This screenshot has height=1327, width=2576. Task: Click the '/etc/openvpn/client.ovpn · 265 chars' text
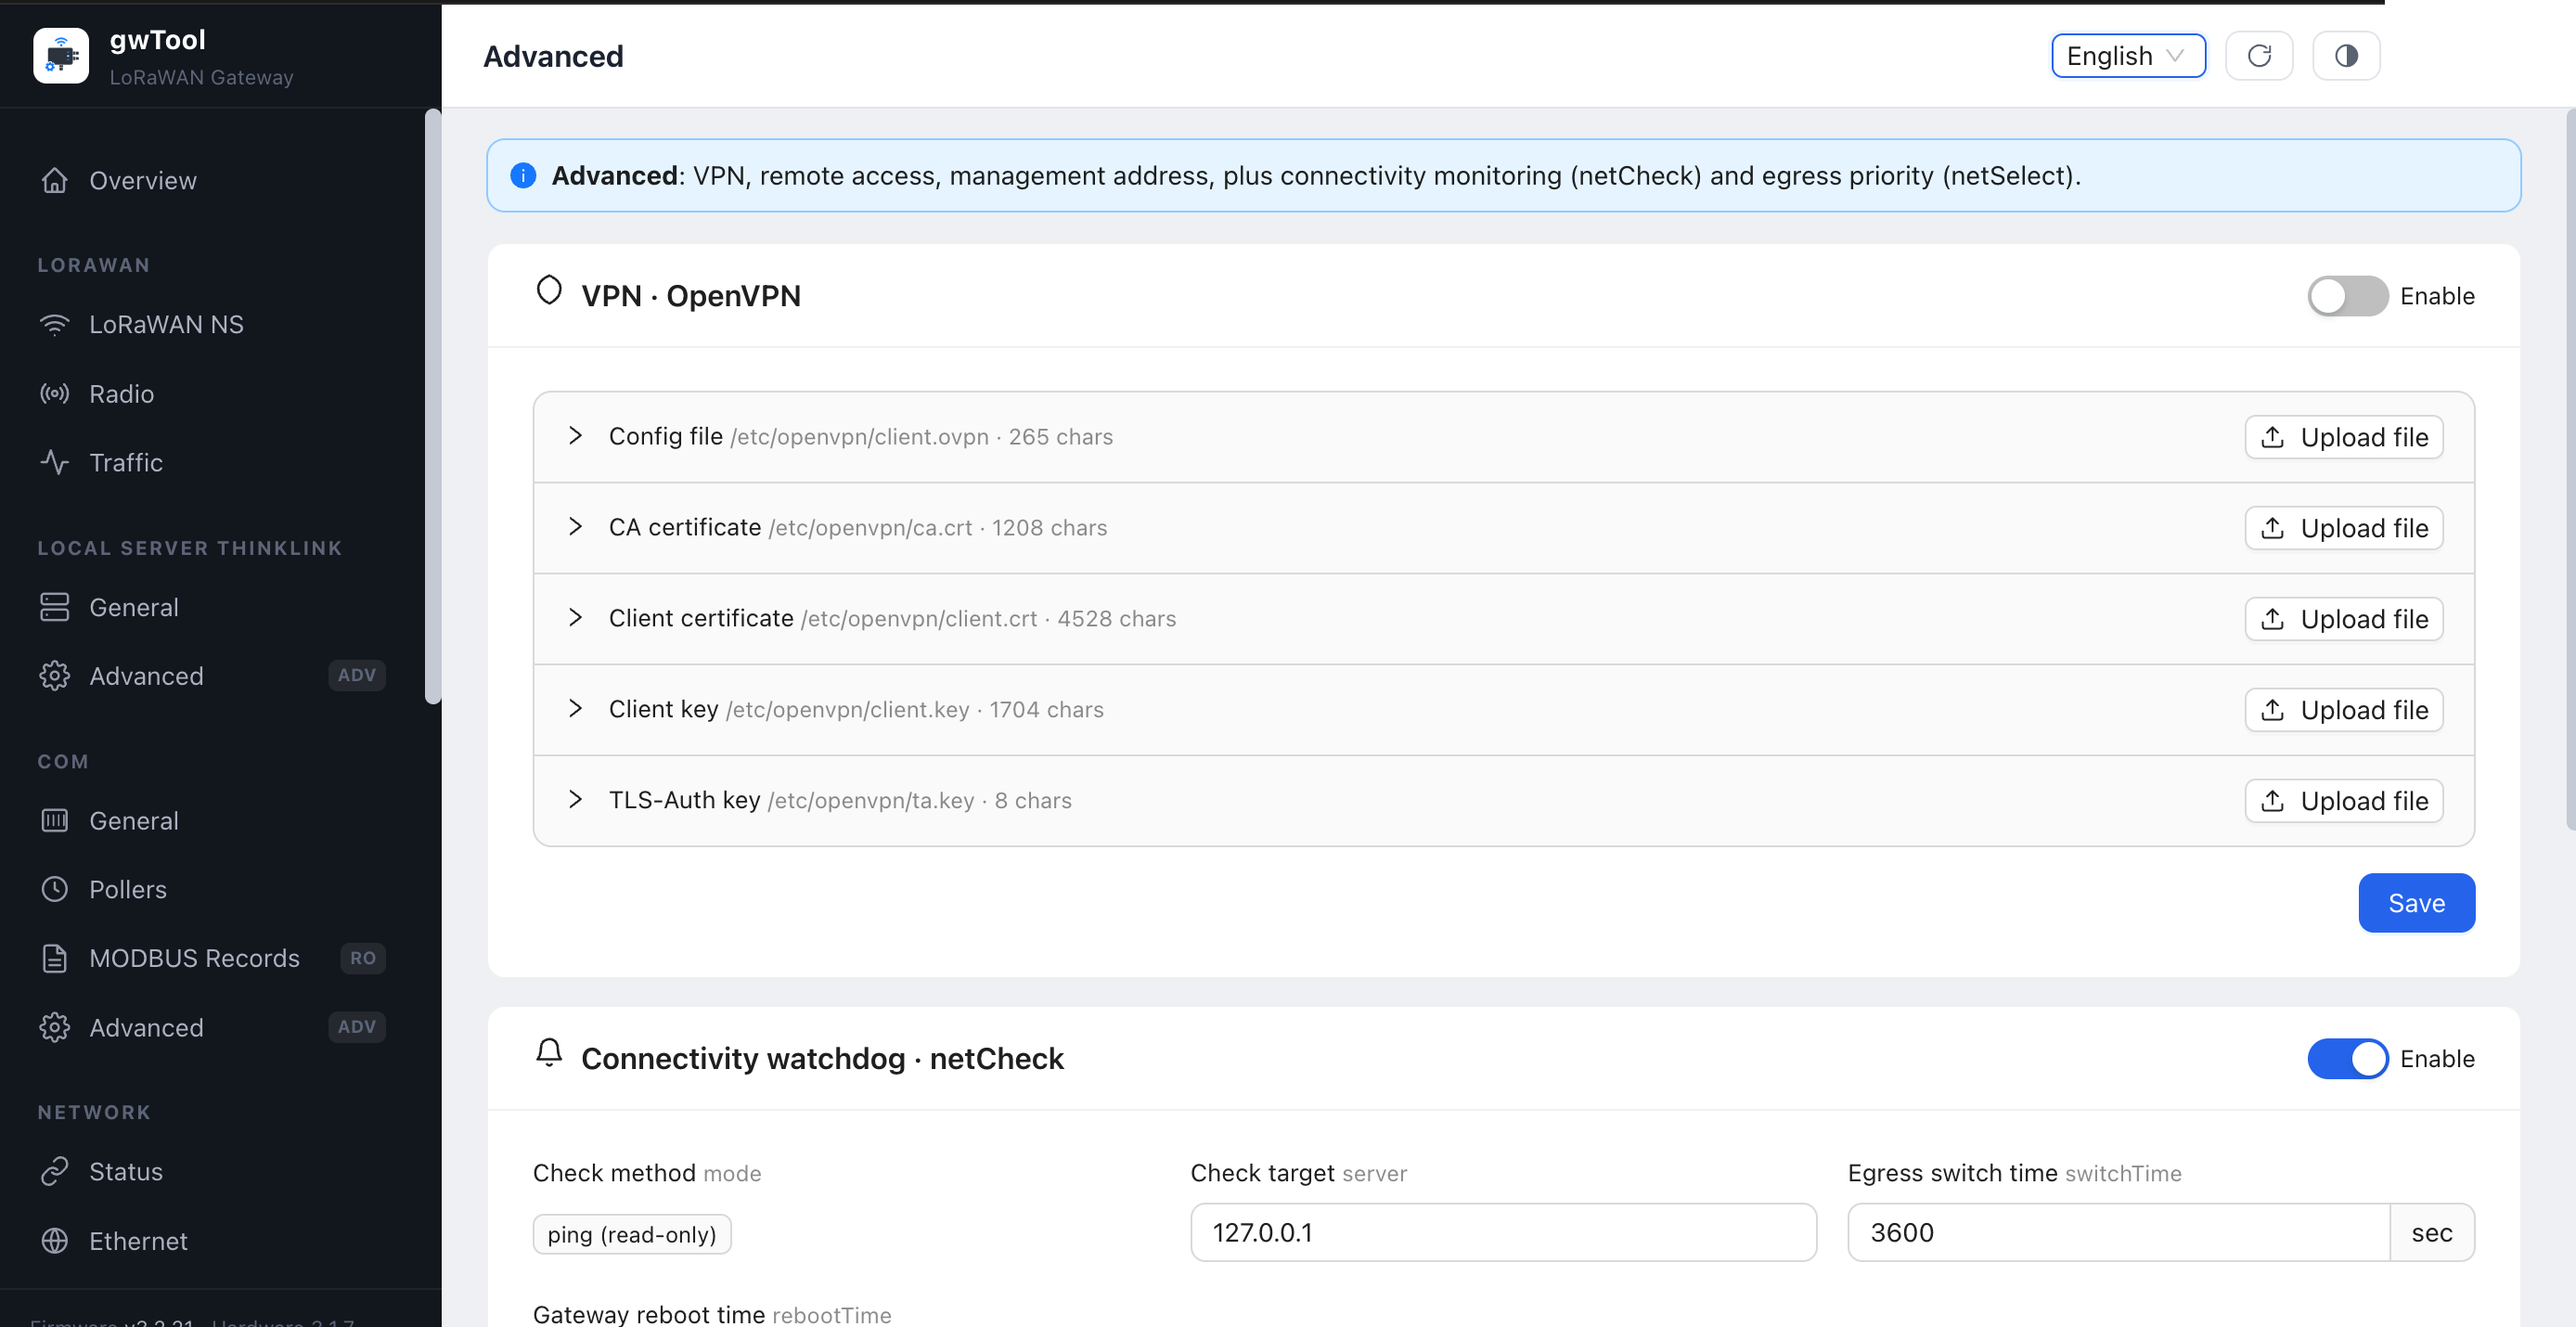click(x=921, y=437)
